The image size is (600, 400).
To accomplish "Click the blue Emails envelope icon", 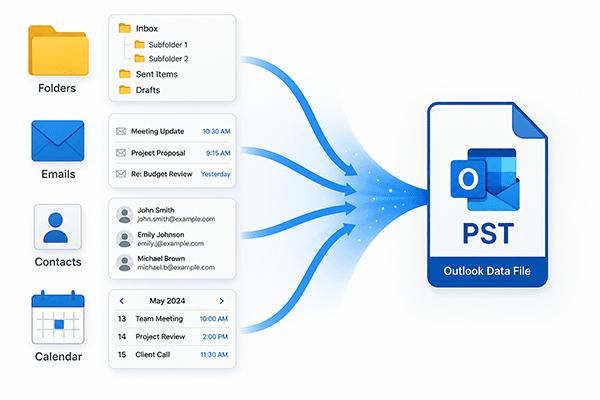I will tap(58, 141).
